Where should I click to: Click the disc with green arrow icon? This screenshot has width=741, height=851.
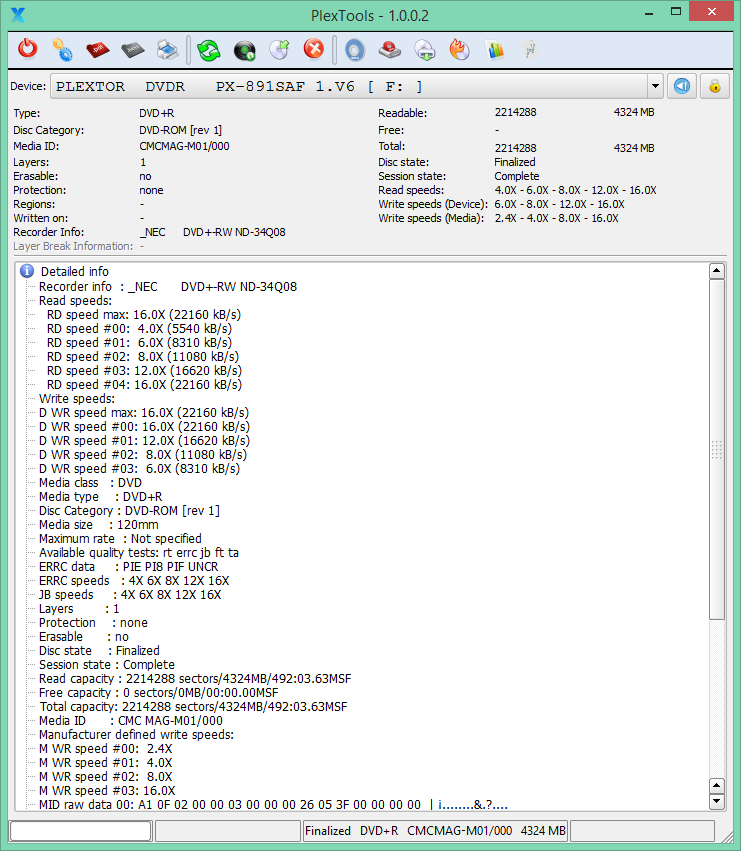[x=280, y=50]
